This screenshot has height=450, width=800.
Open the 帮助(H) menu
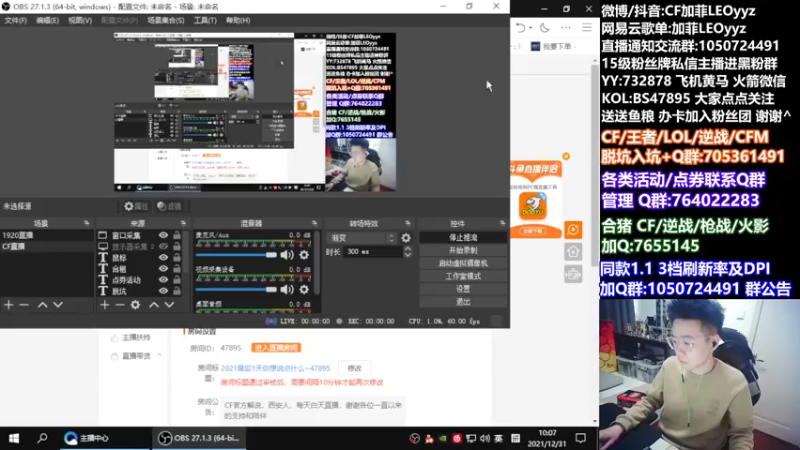pyautogui.click(x=238, y=20)
